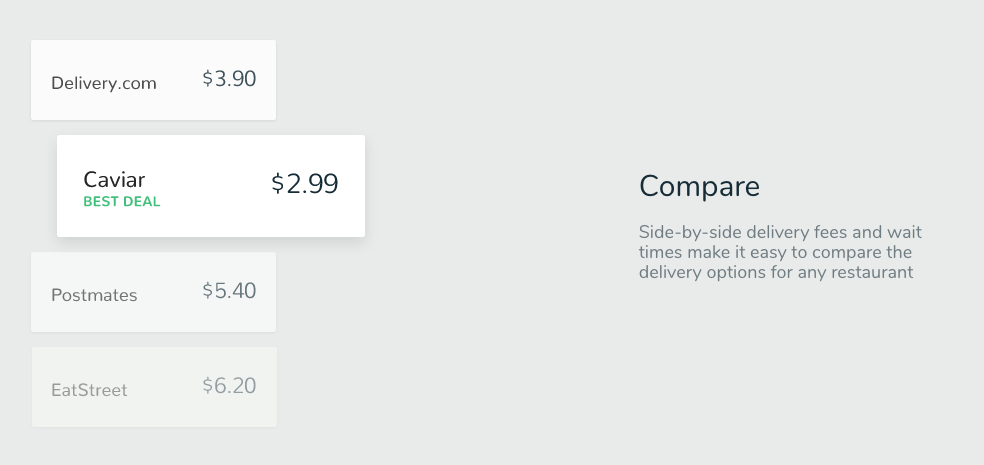The height and width of the screenshot is (465, 984).
Task: Click the dollar sign on Delivery.com price
Action: 208,79
